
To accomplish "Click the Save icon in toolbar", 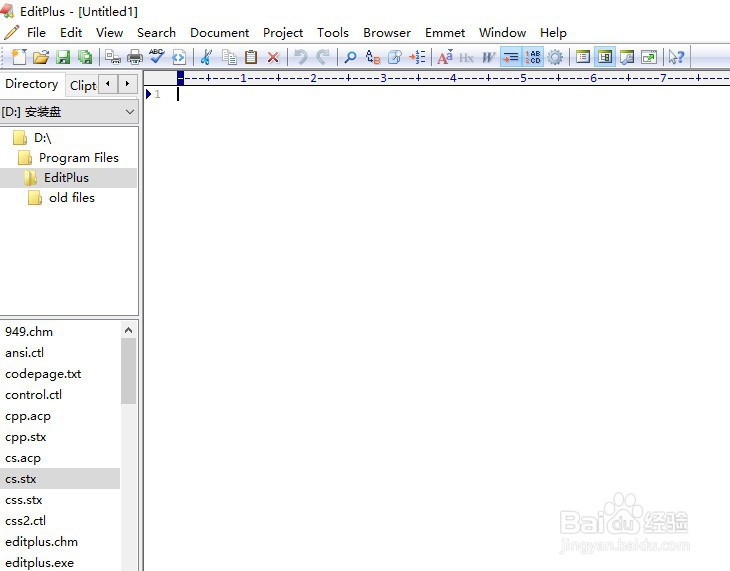I will [63, 57].
